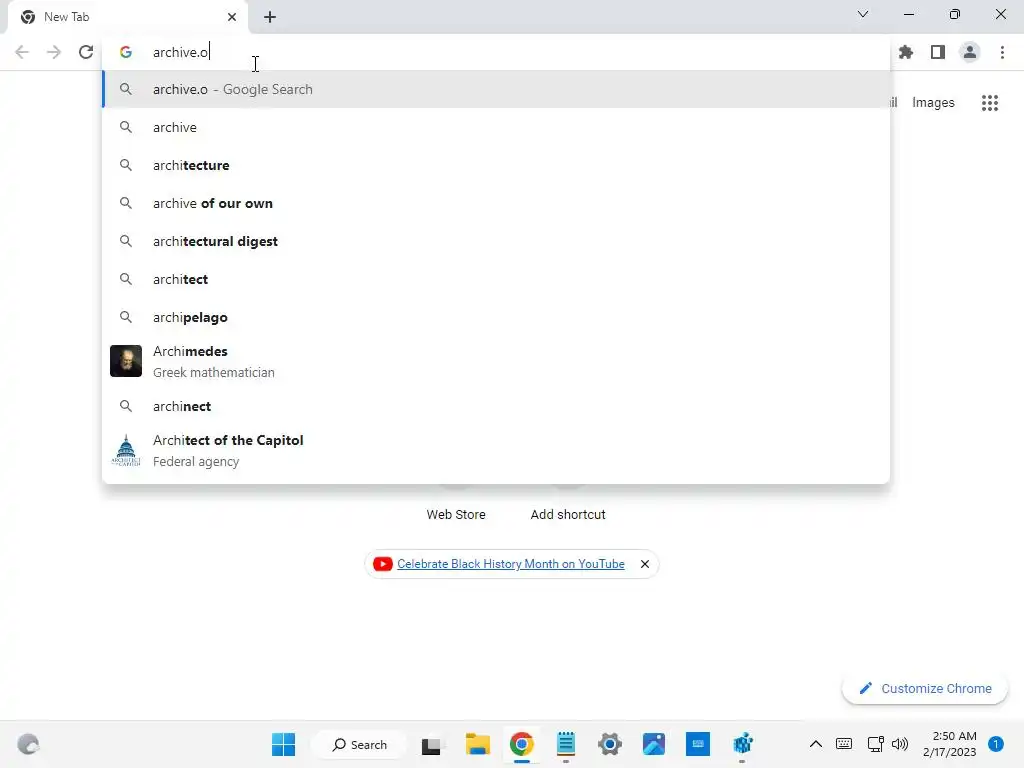This screenshot has width=1024, height=768.
Task: Open Chrome's three-dot menu
Action: pos(1002,52)
